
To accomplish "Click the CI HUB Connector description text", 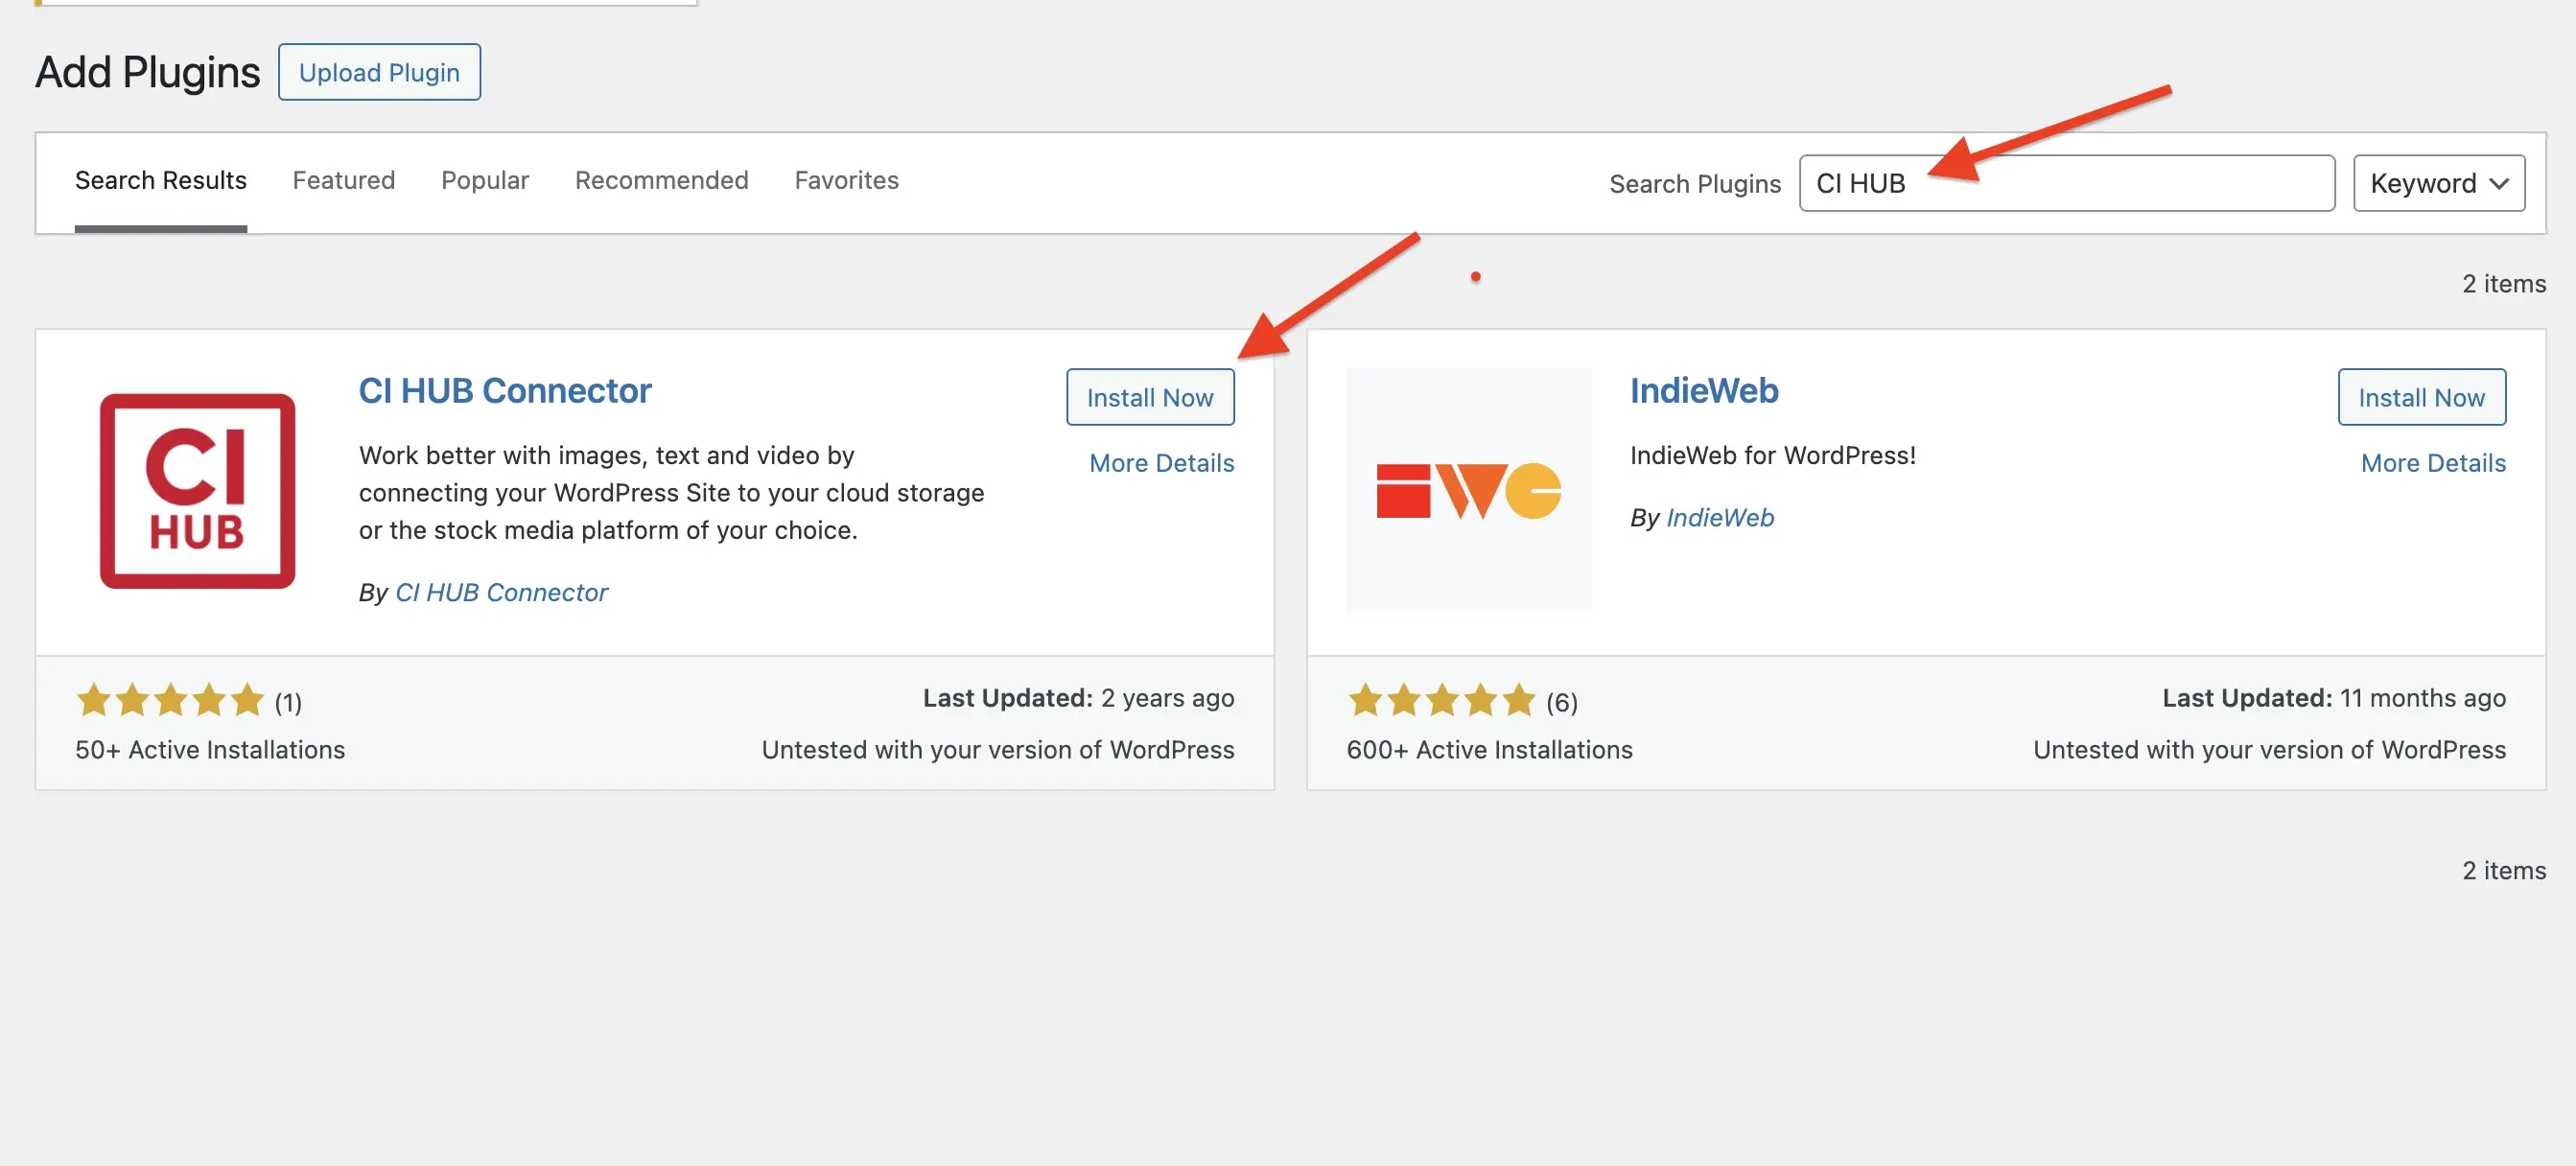I will (x=671, y=492).
